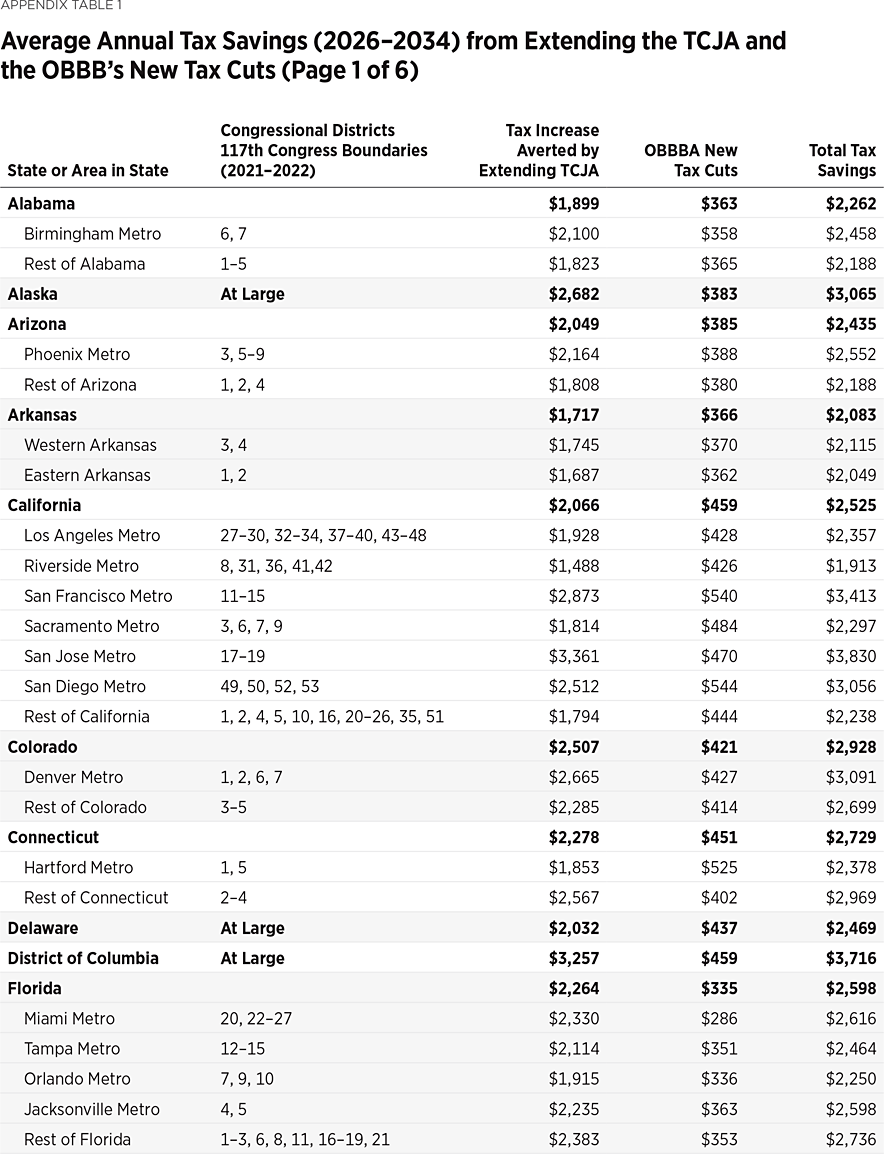Select the Birmingham Metro row label
This screenshot has height=1154, width=884.
[92, 234]
